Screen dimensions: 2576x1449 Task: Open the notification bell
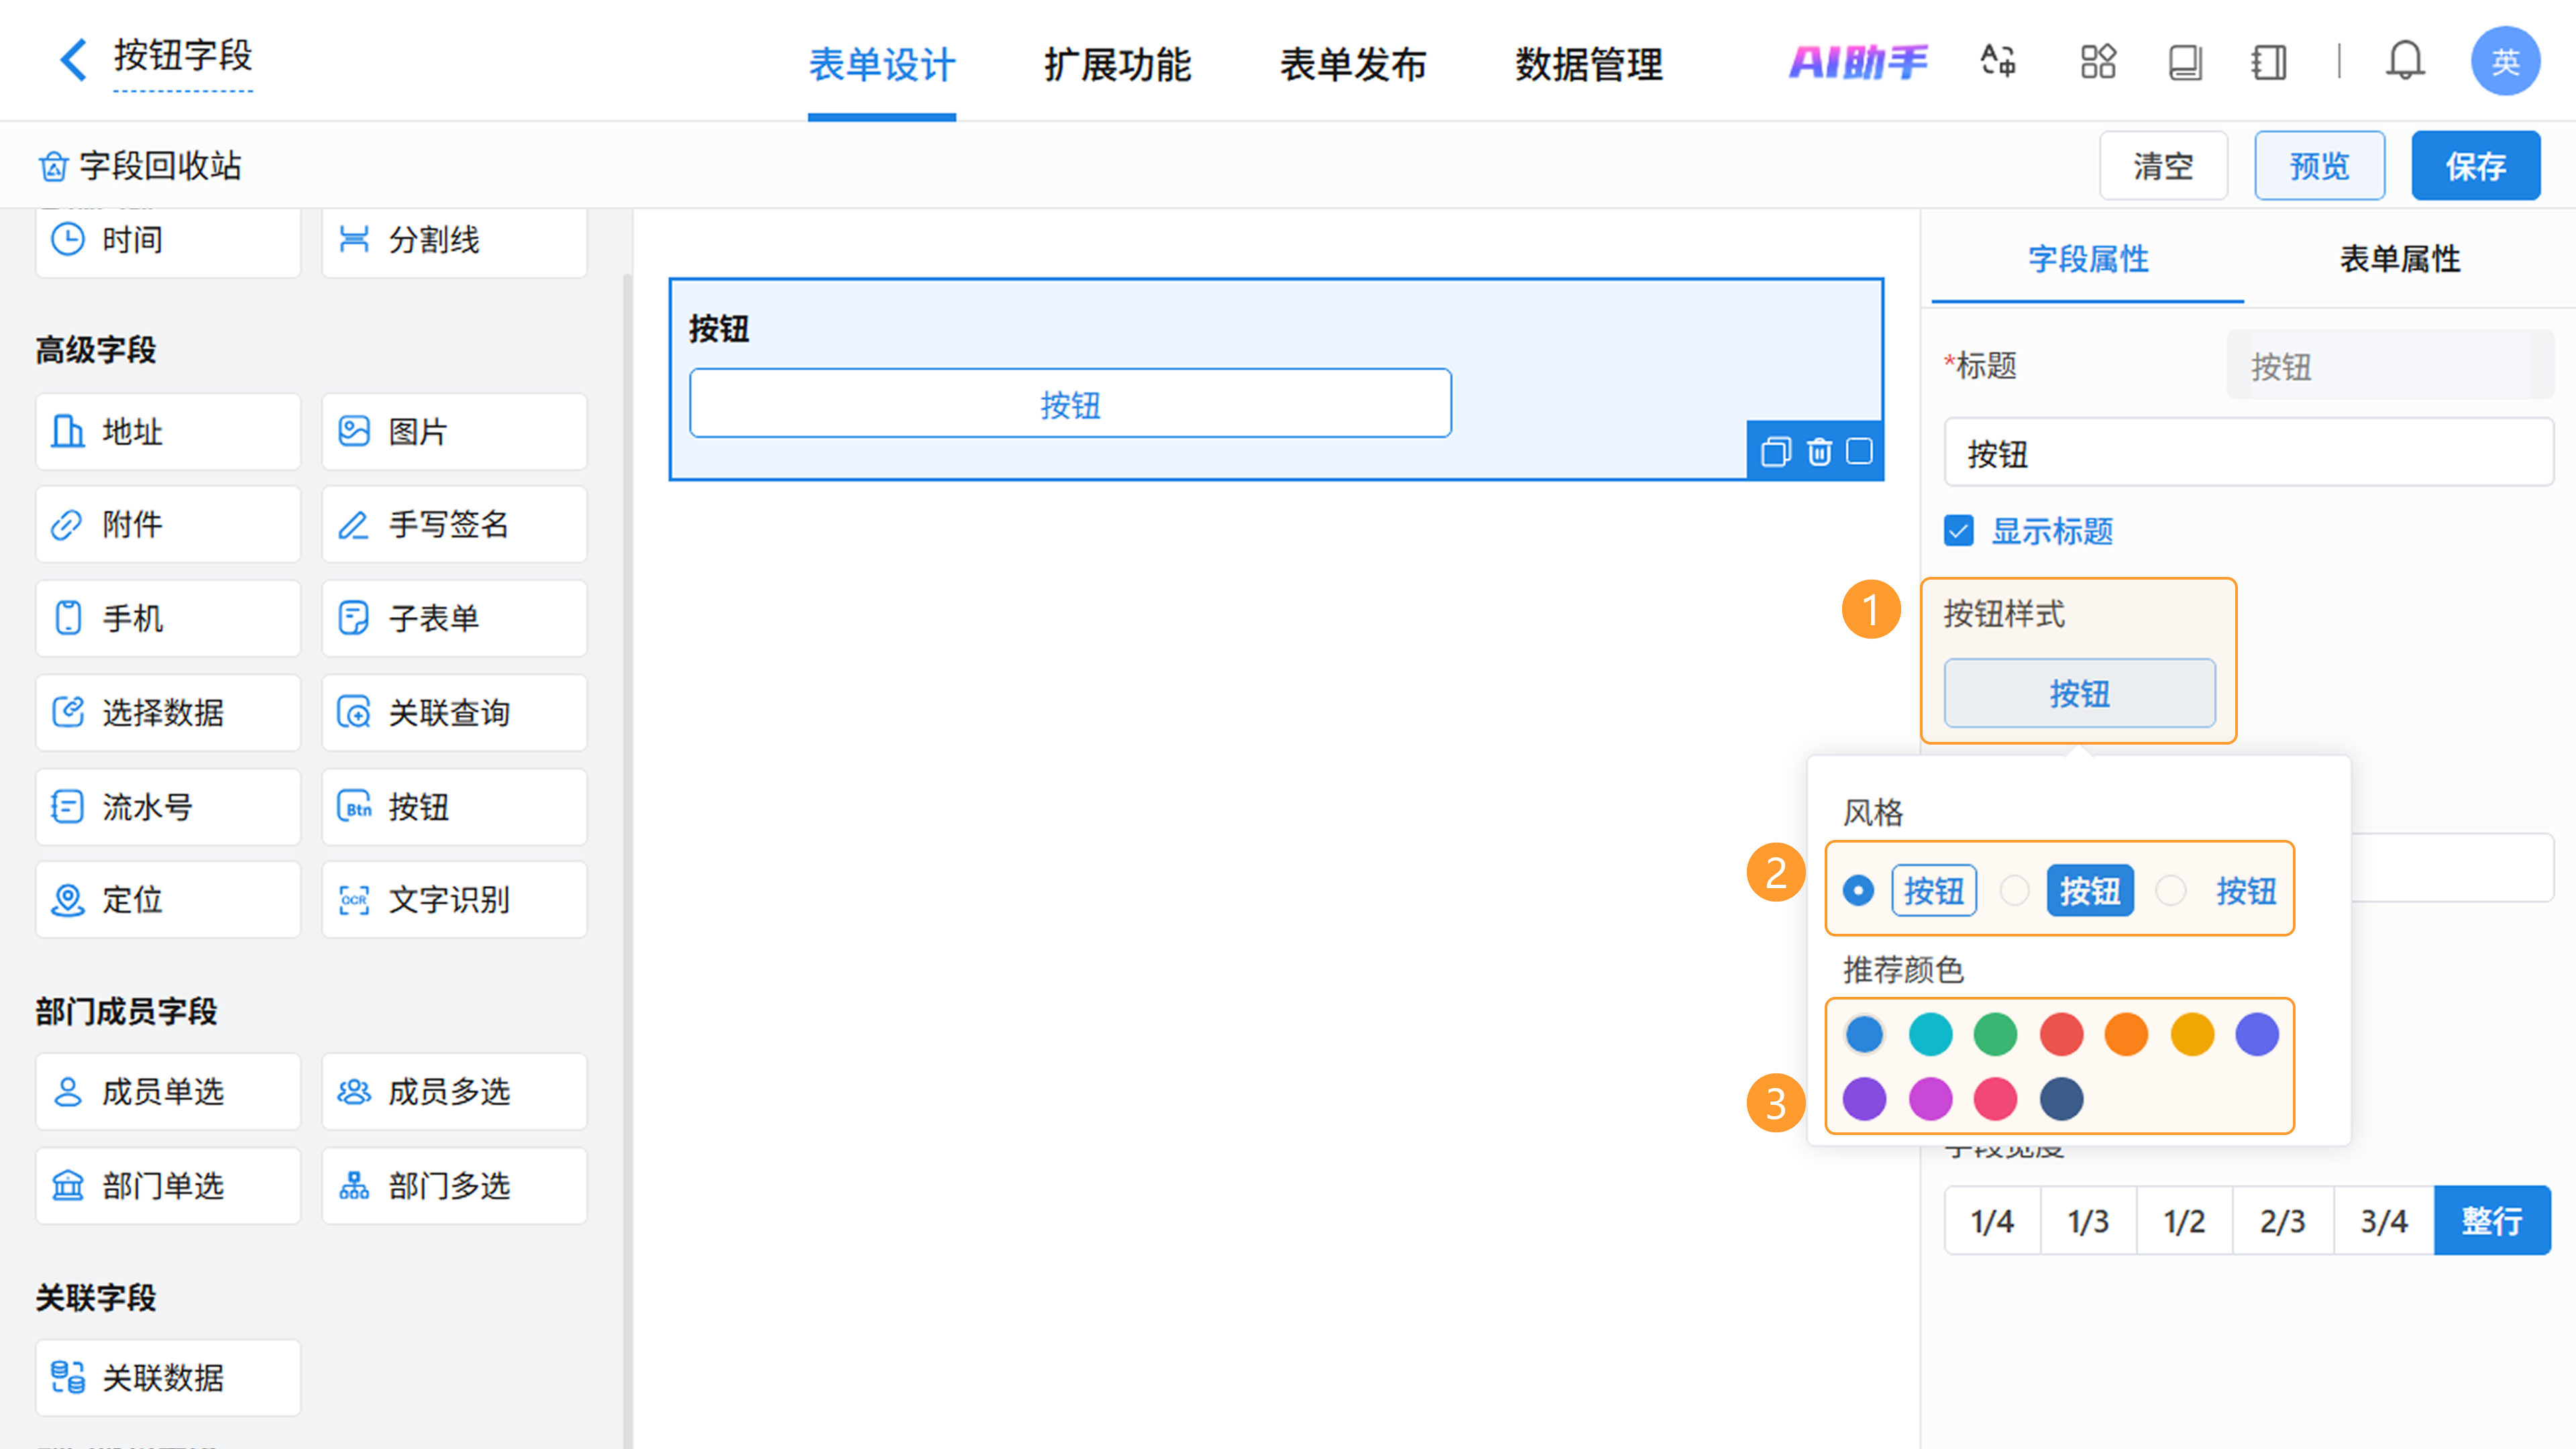tap(2405, 62)
